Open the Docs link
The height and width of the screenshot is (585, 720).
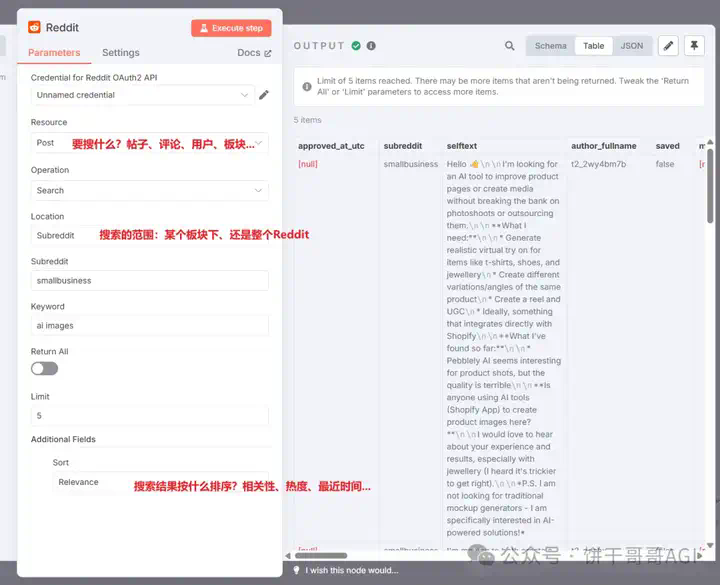[x=254, y=53]
